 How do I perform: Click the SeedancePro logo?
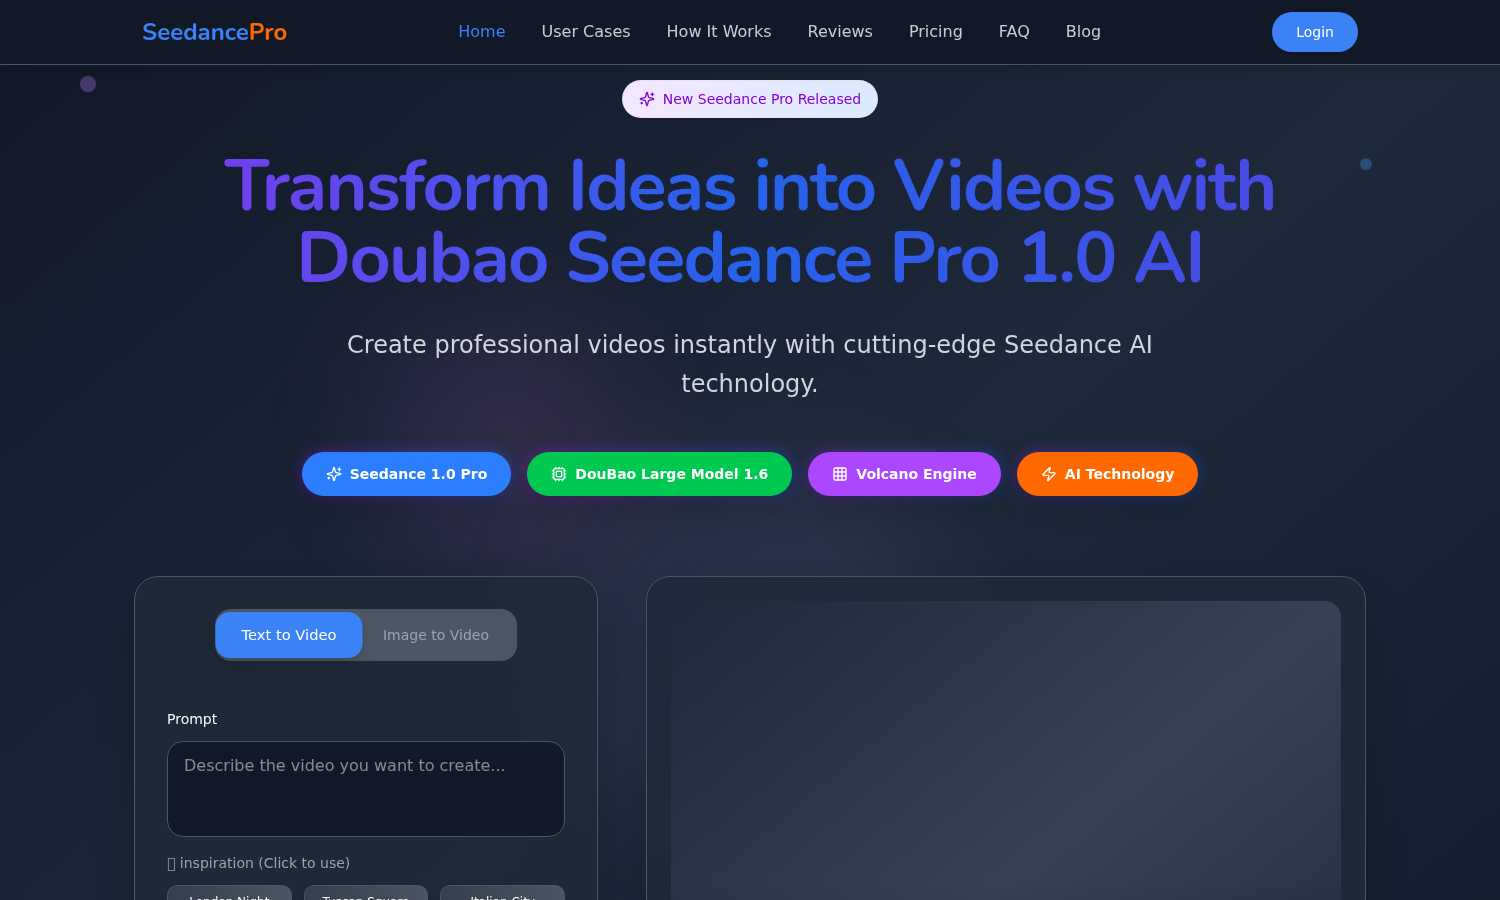214,32
